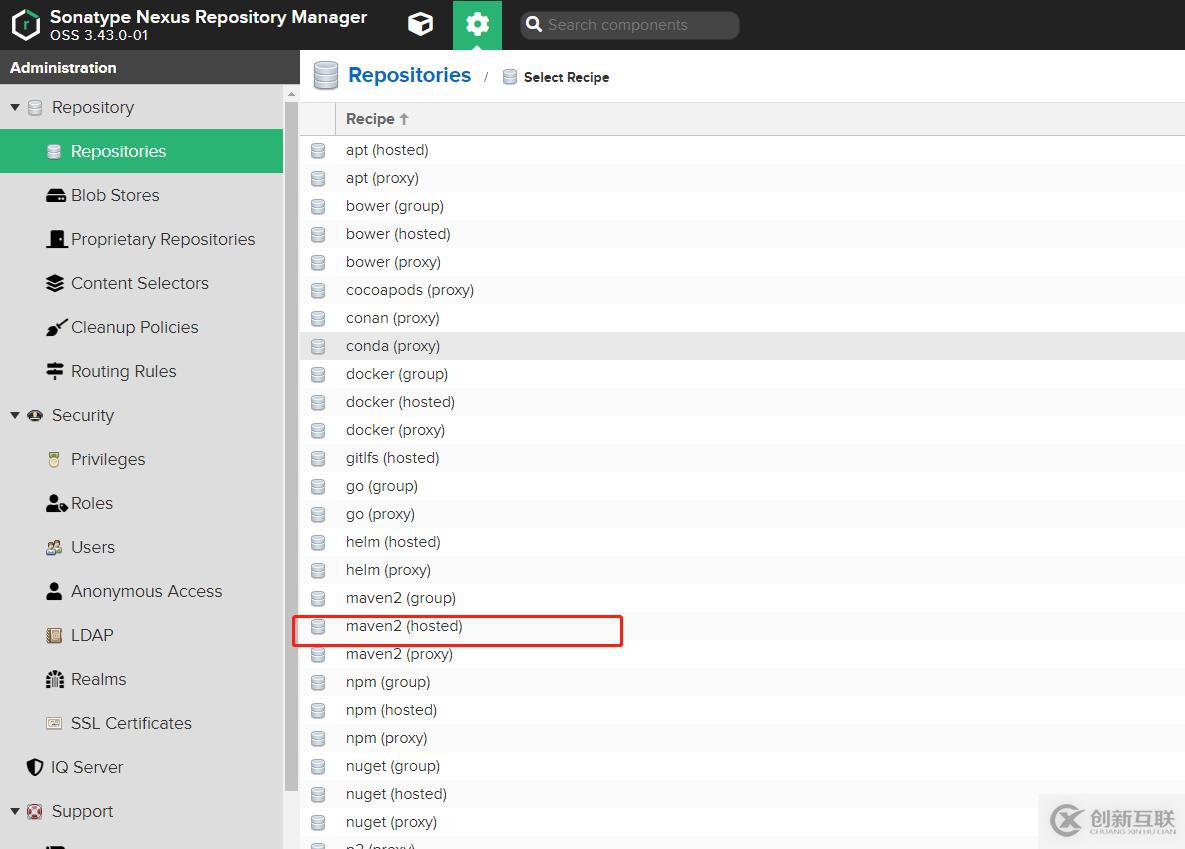Choose the bower (group) recipe
Image resolution: width=1185 pixels, height=849 pixels.
click(x=742, y=206)
